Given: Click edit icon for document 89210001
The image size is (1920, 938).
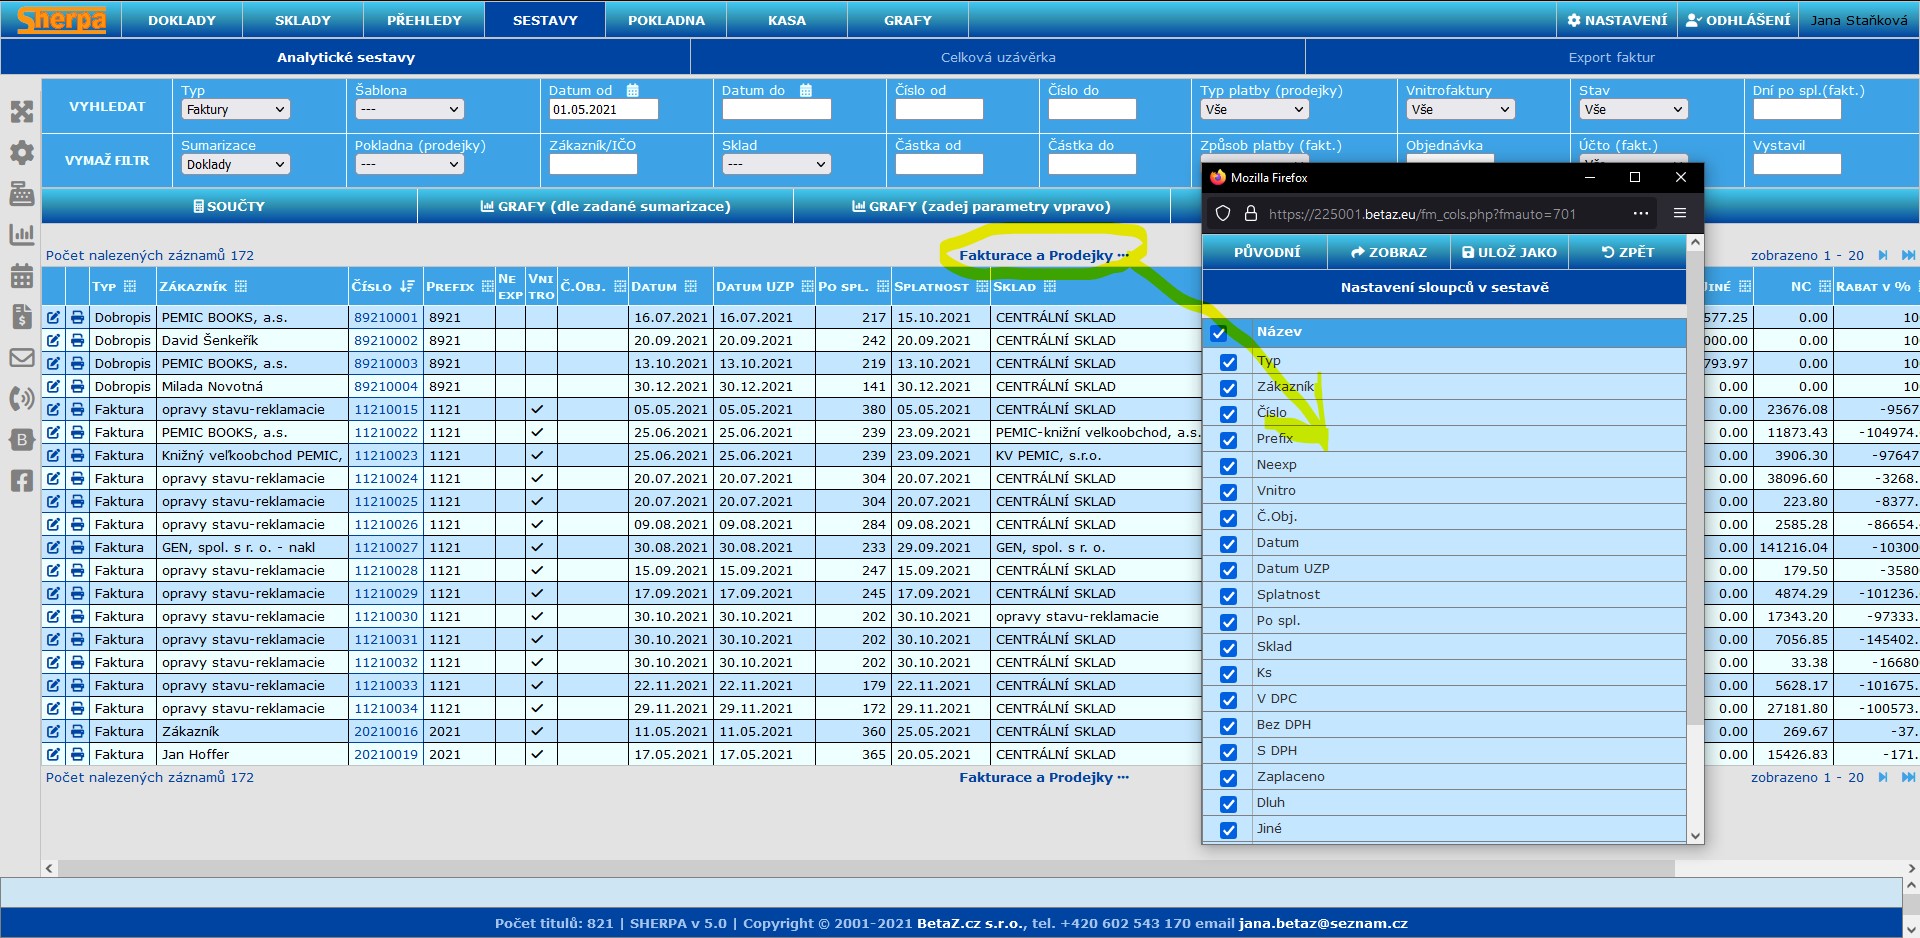Looking at the screenshot, I should point(54,318).
